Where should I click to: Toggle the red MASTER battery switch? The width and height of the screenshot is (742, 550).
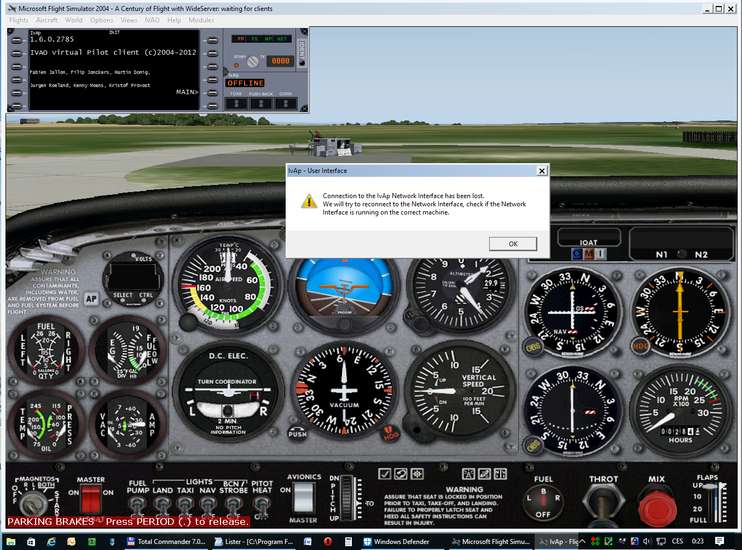point(90,500)
